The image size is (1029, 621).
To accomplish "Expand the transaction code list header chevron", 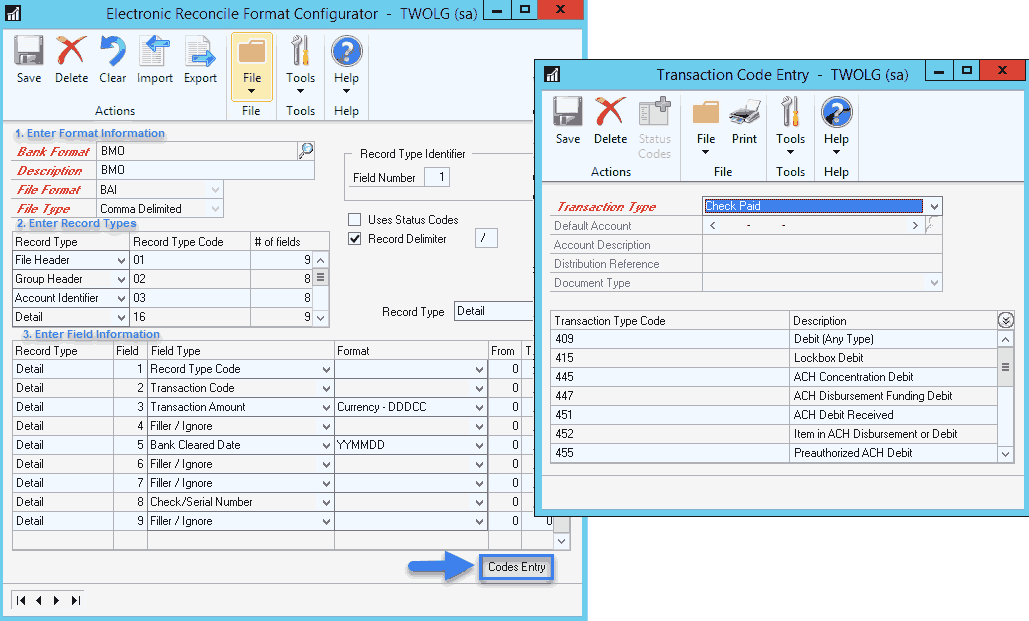I will [x=1006, y=320].
